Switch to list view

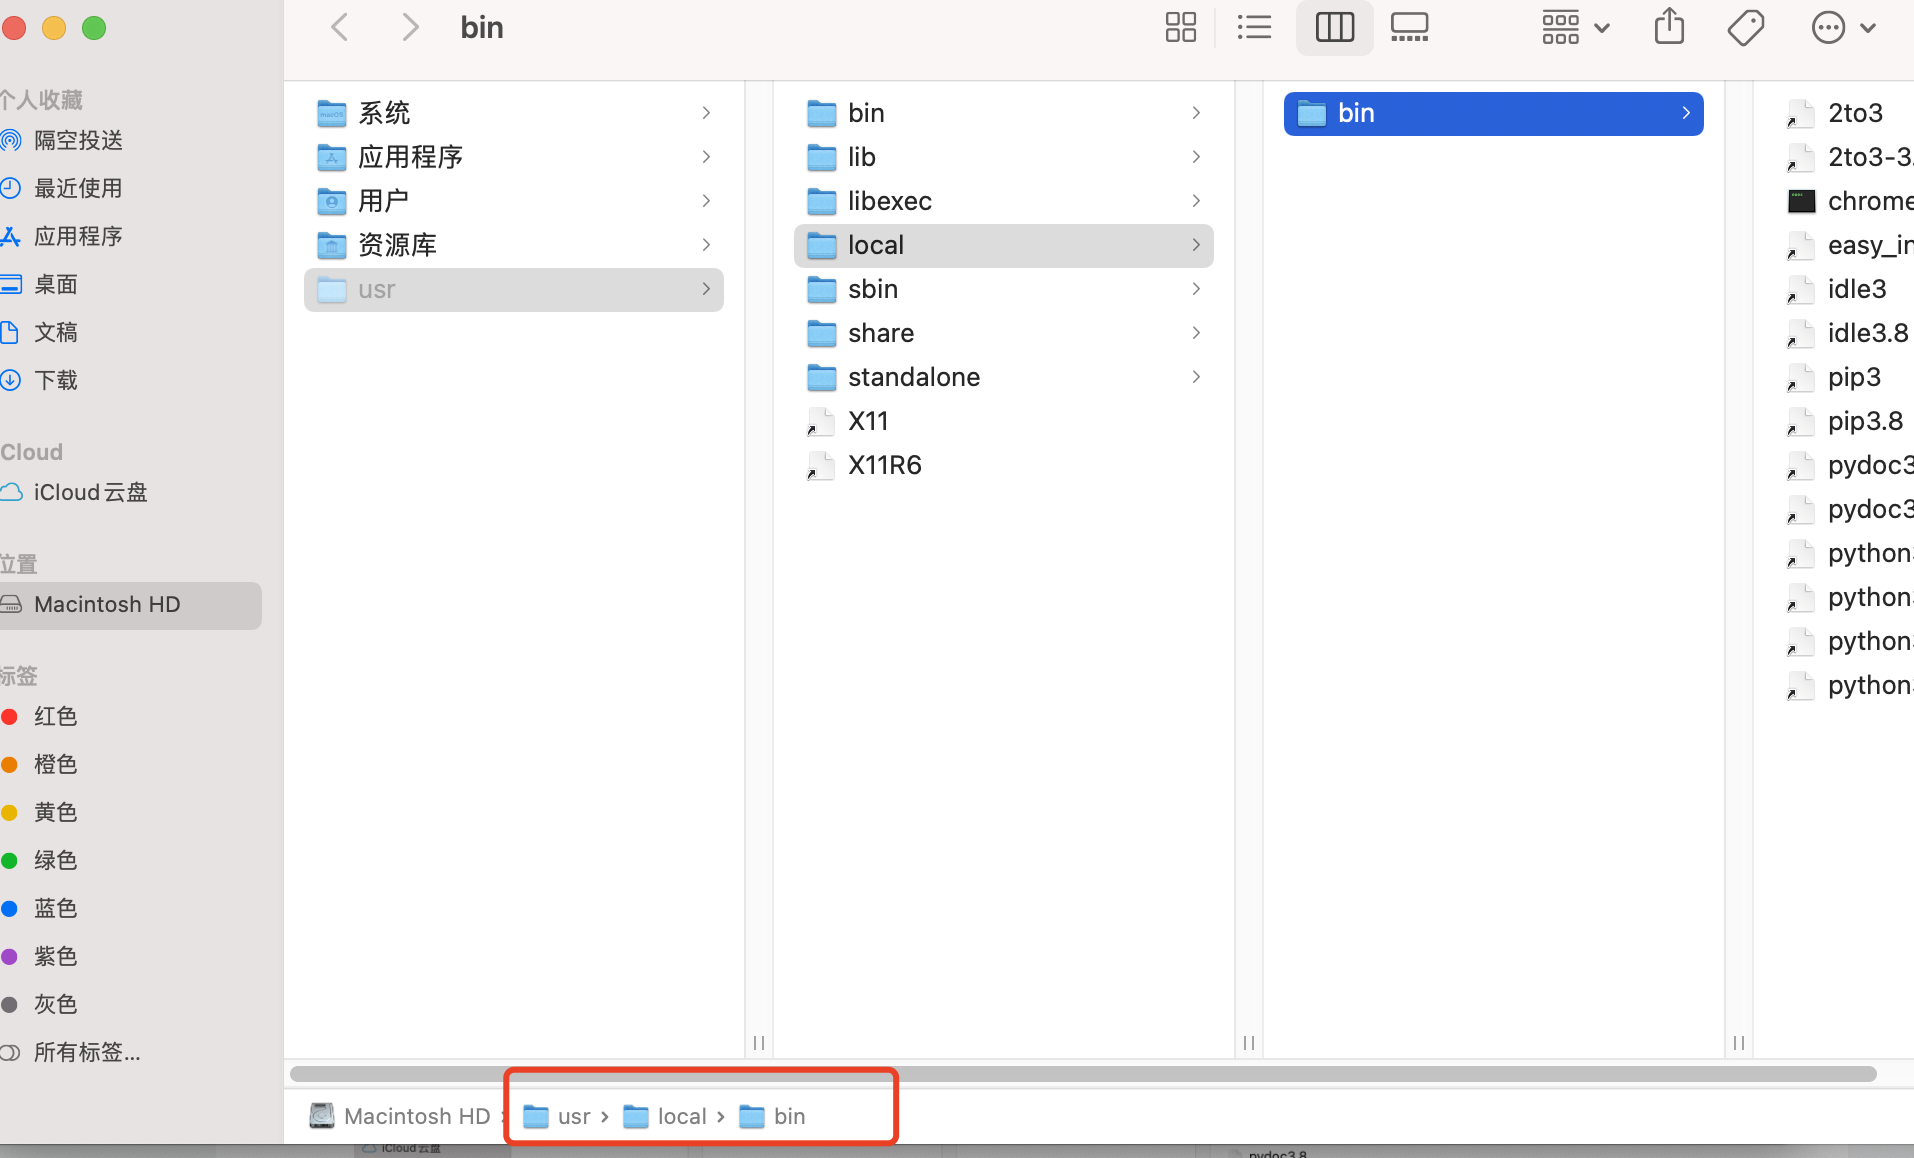coord(1253,27)
